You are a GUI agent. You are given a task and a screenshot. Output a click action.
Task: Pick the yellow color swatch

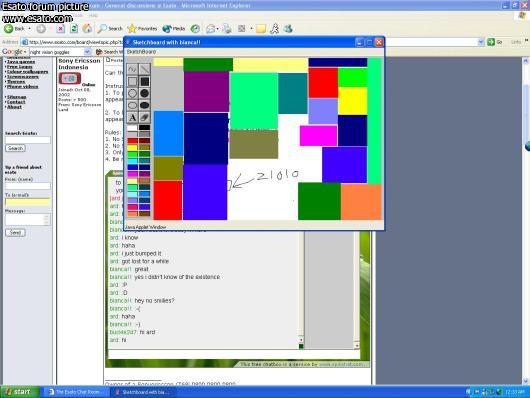click(132, 147)
